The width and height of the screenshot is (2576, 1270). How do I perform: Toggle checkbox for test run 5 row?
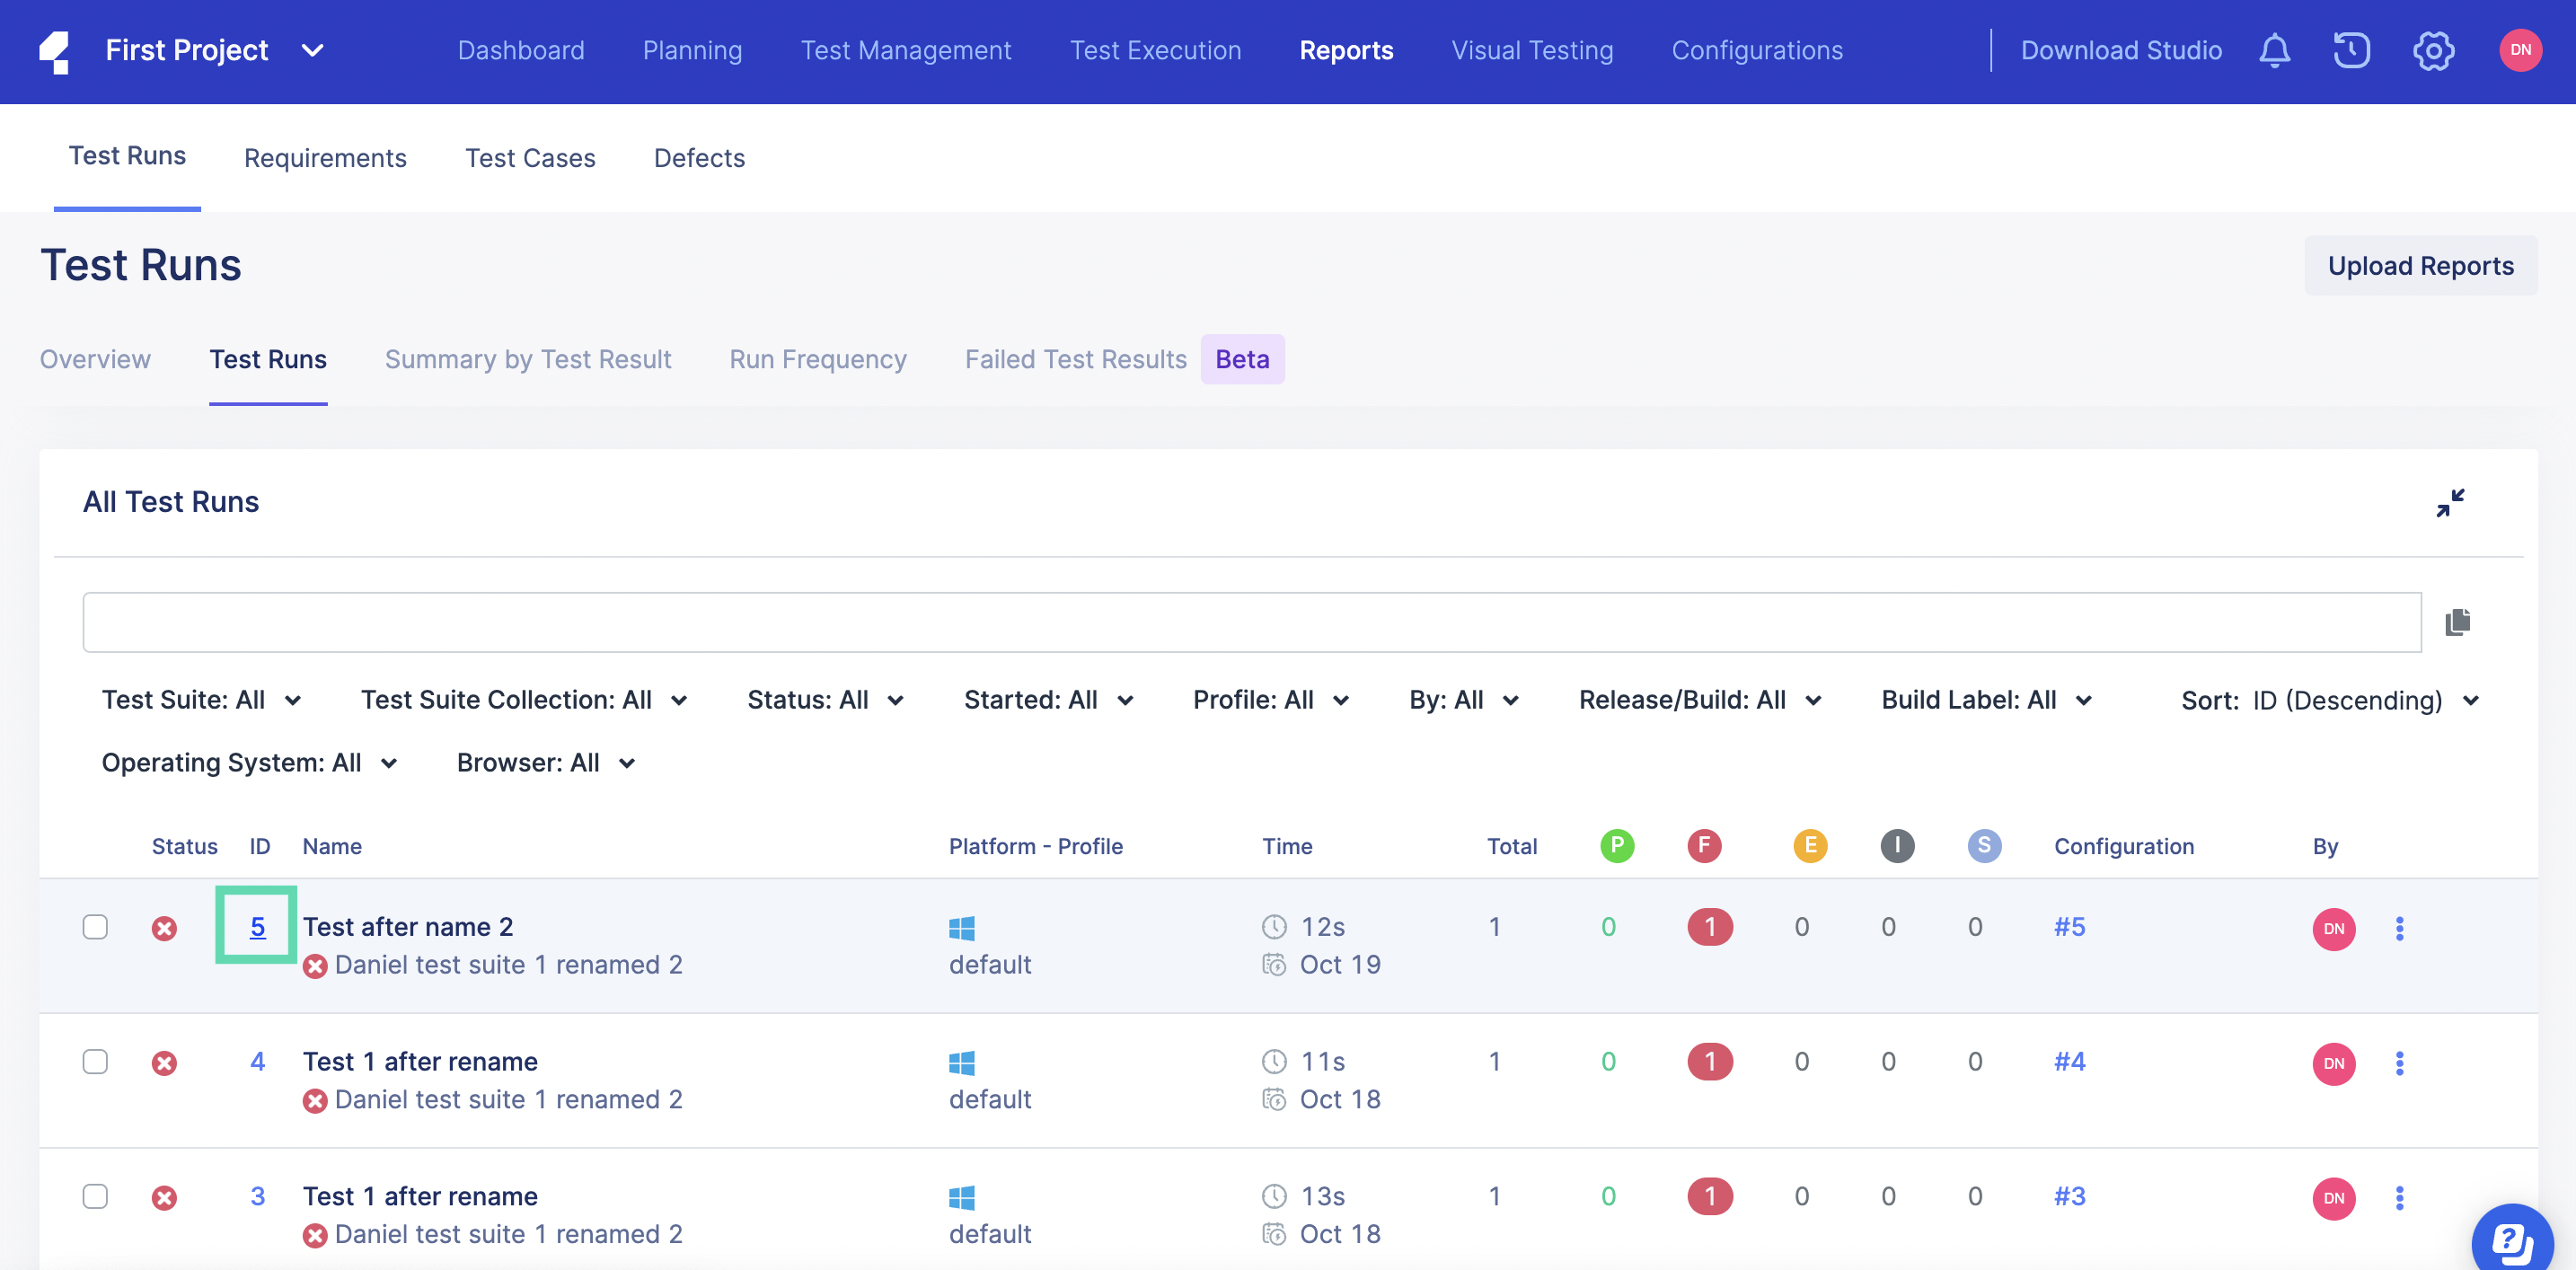[x=95, y=925]
